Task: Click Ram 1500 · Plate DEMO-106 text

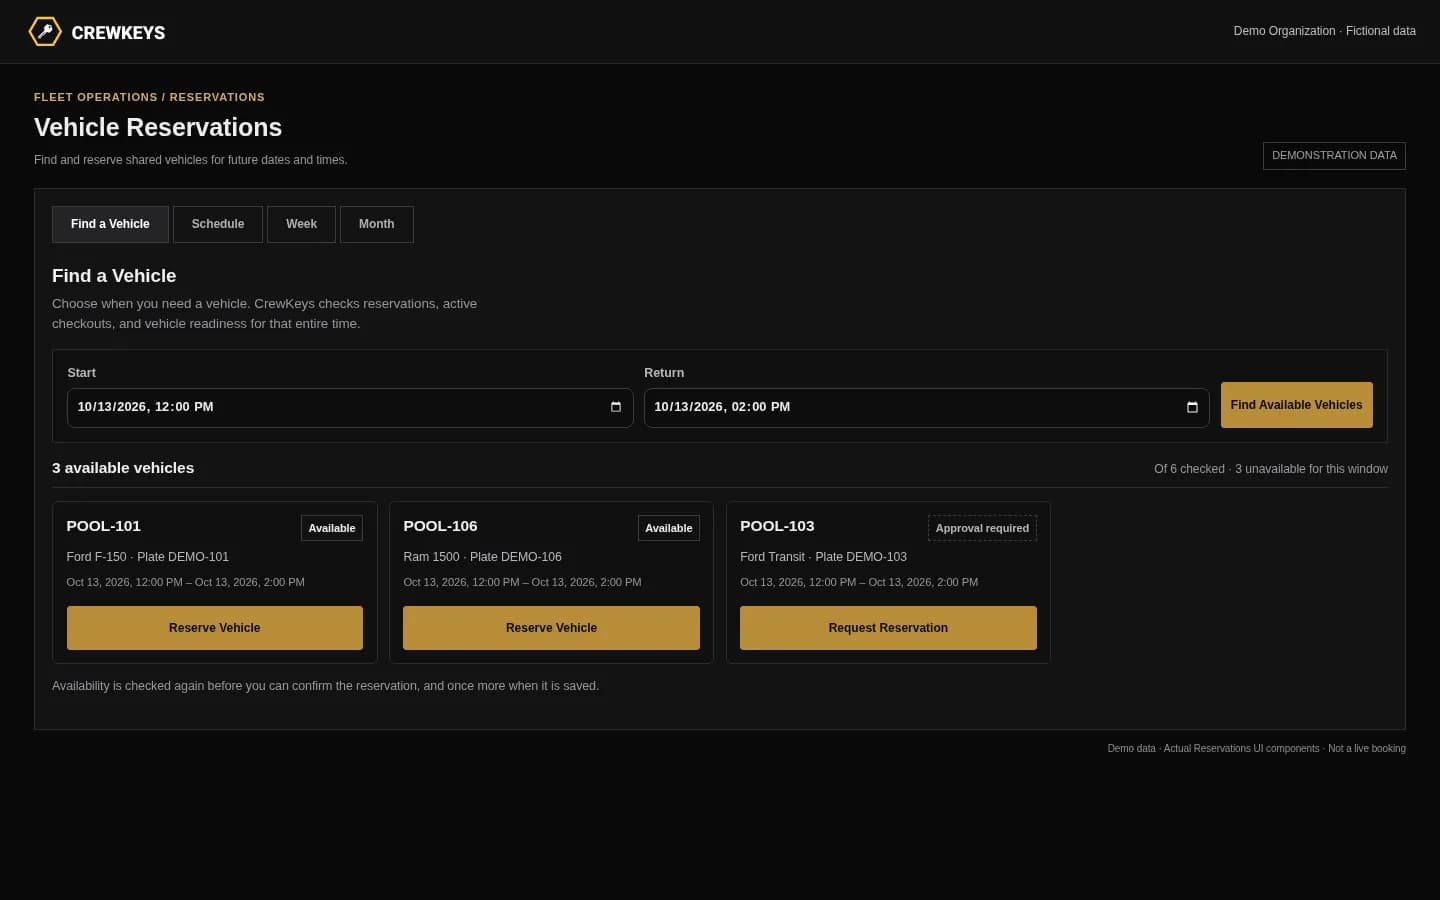Action: 482,557
